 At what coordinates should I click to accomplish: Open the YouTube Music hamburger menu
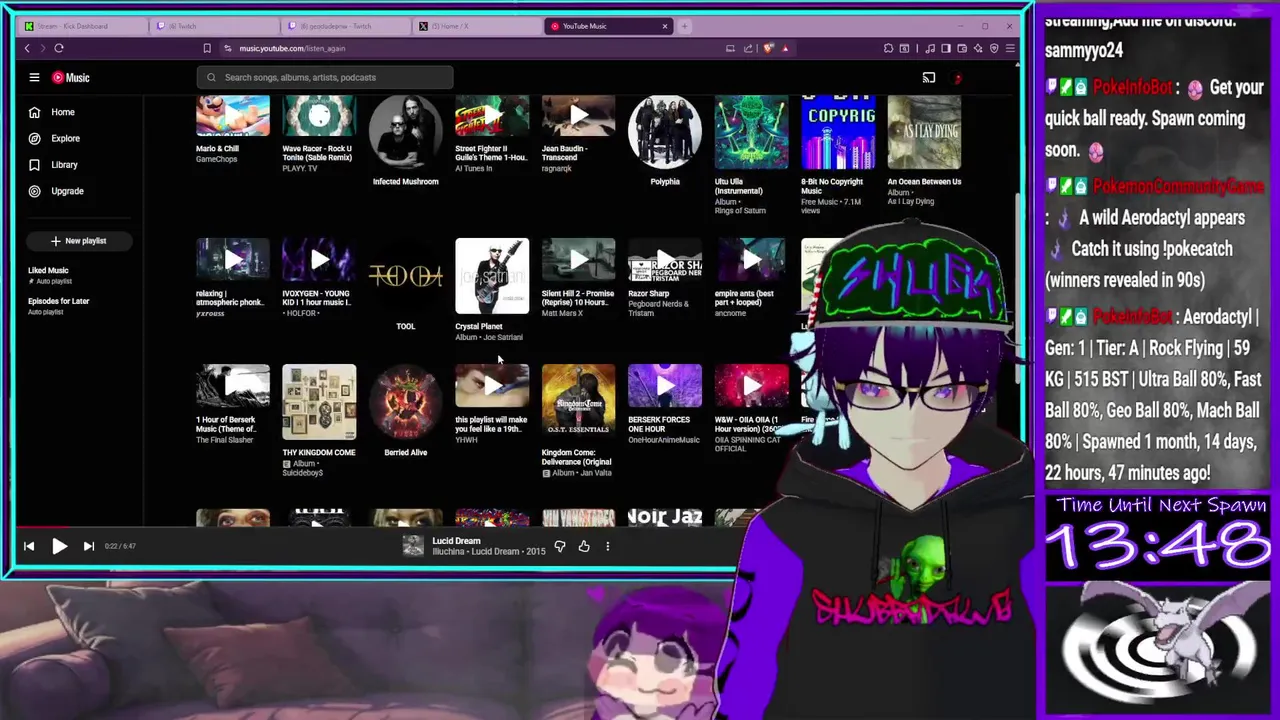coord(34,77)
